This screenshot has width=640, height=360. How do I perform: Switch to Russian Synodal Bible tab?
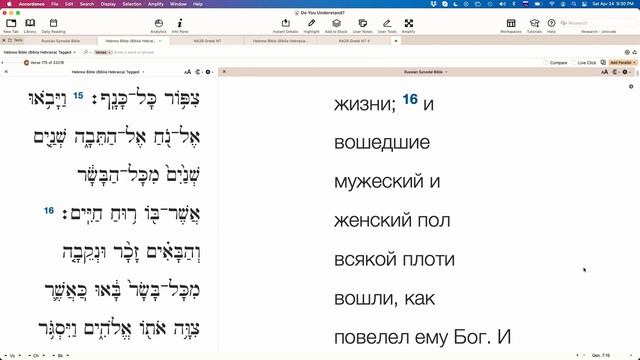[x=60, y=41]
